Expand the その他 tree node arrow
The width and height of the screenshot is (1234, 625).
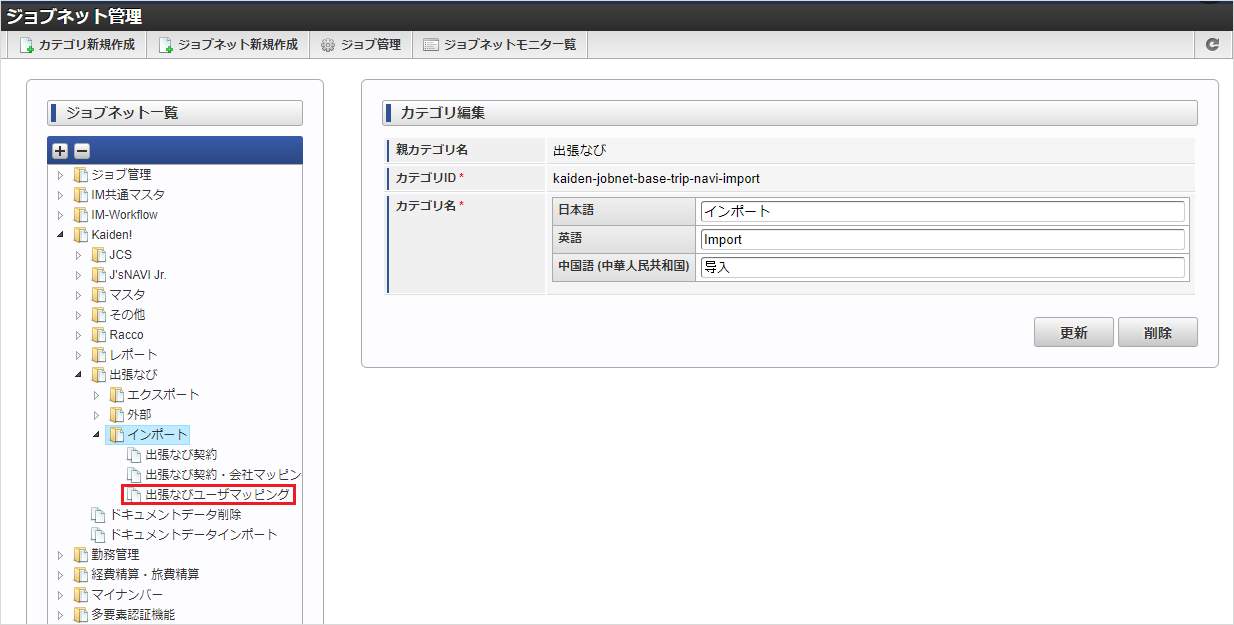coord(78,315)
